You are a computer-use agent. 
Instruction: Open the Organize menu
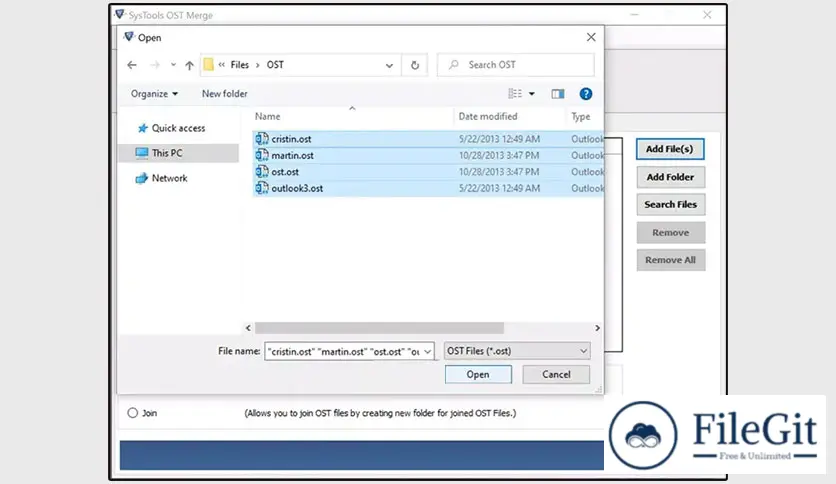[154, 94]
